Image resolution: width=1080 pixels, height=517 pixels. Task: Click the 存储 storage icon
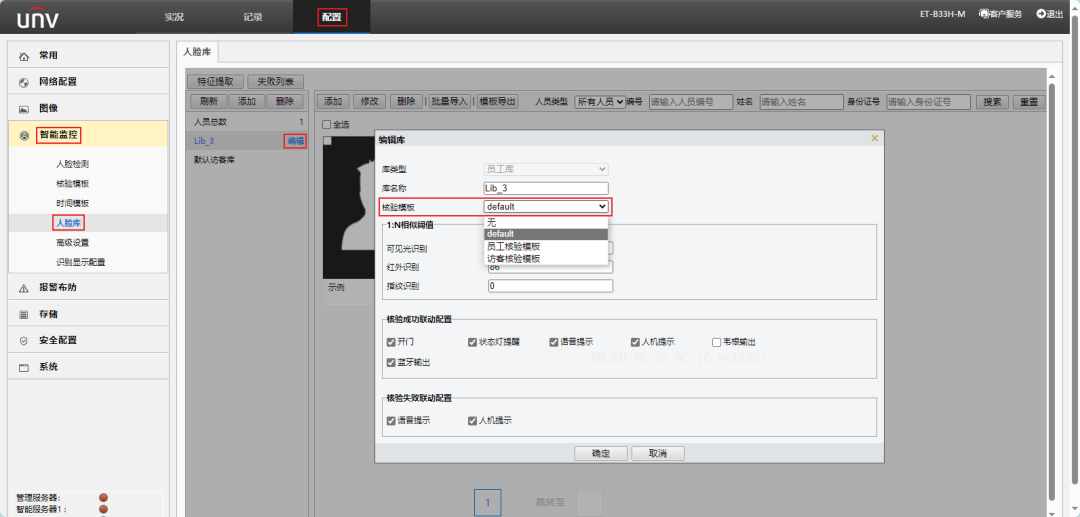[24, 314]
